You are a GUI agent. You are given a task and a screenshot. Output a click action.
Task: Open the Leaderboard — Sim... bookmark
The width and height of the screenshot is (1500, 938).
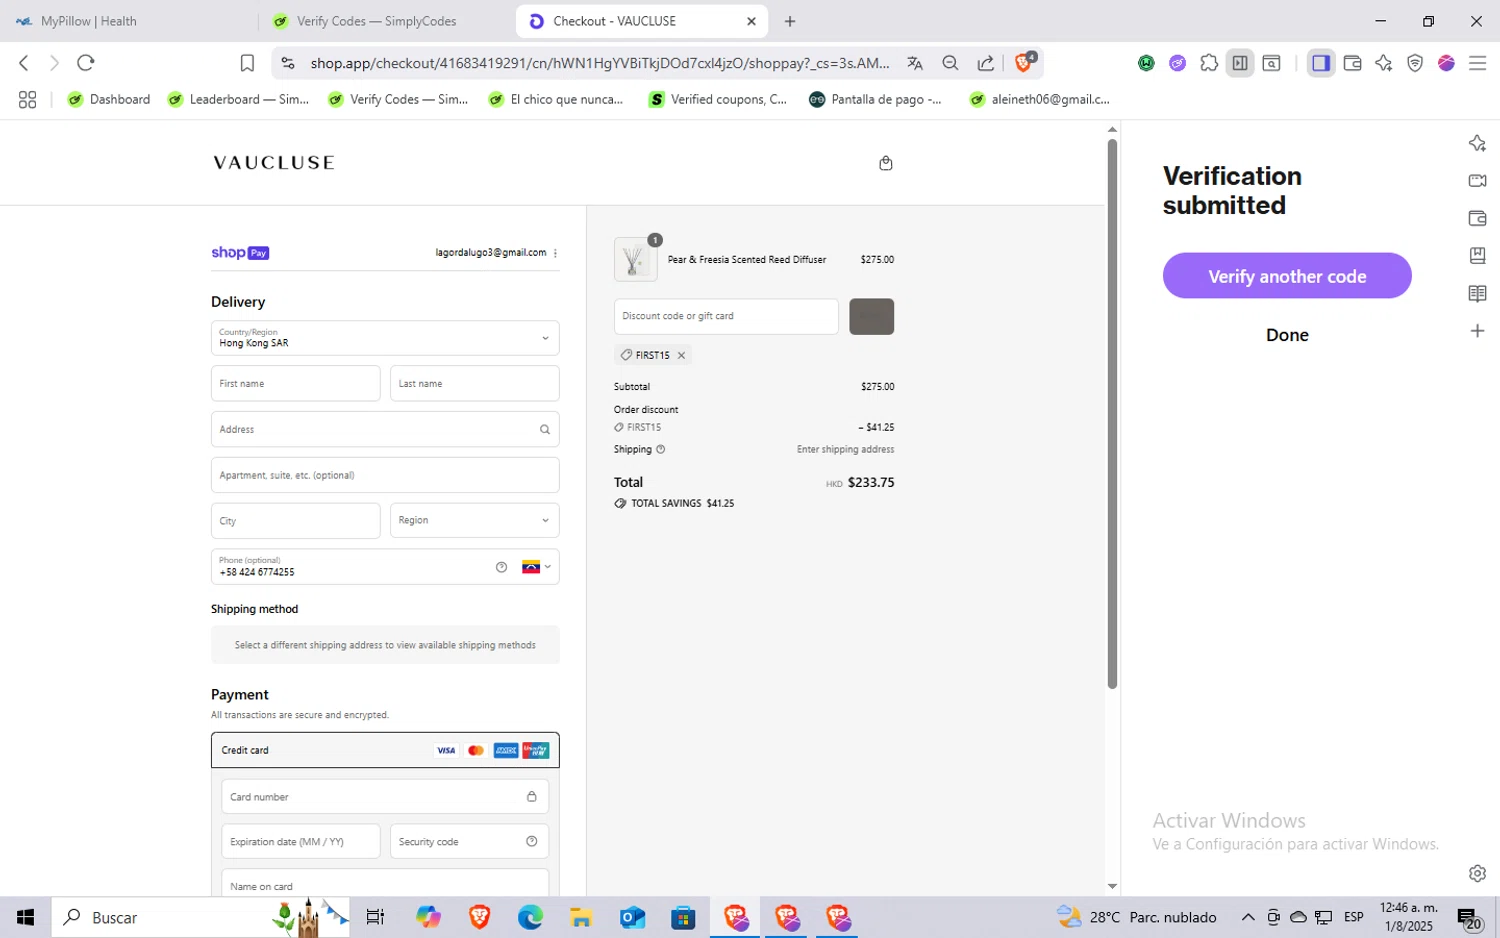point(239,99)
